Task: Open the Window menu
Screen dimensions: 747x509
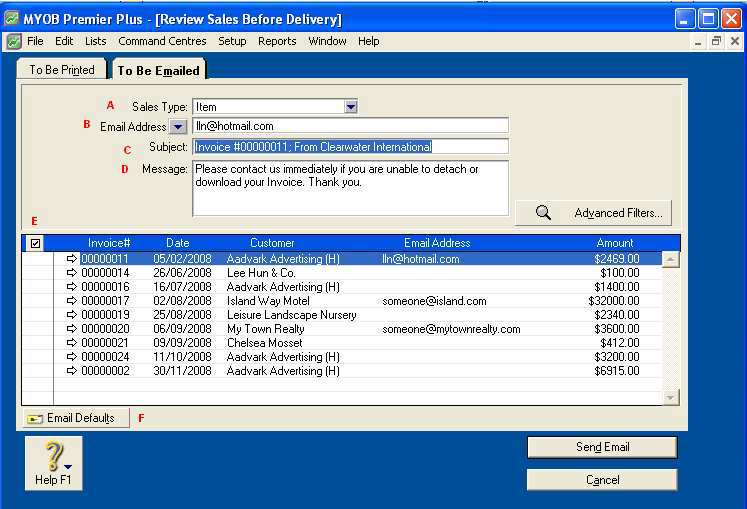Action: pos(327,41)
